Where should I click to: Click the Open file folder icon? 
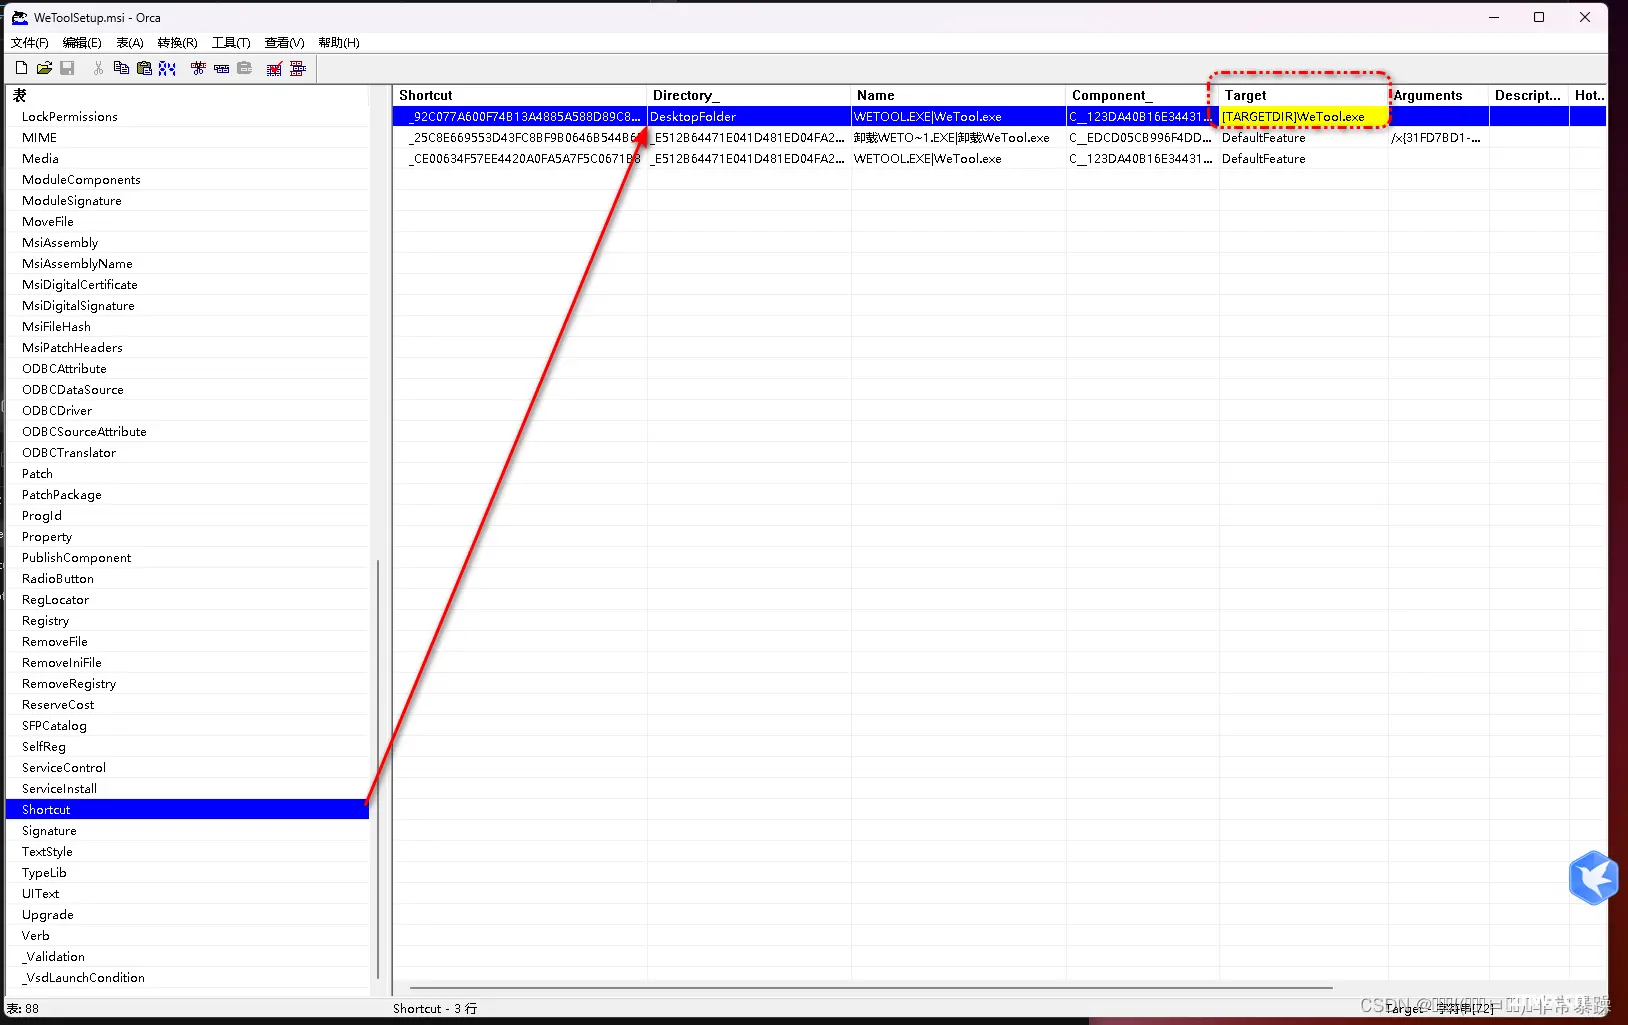pos(44,68)
